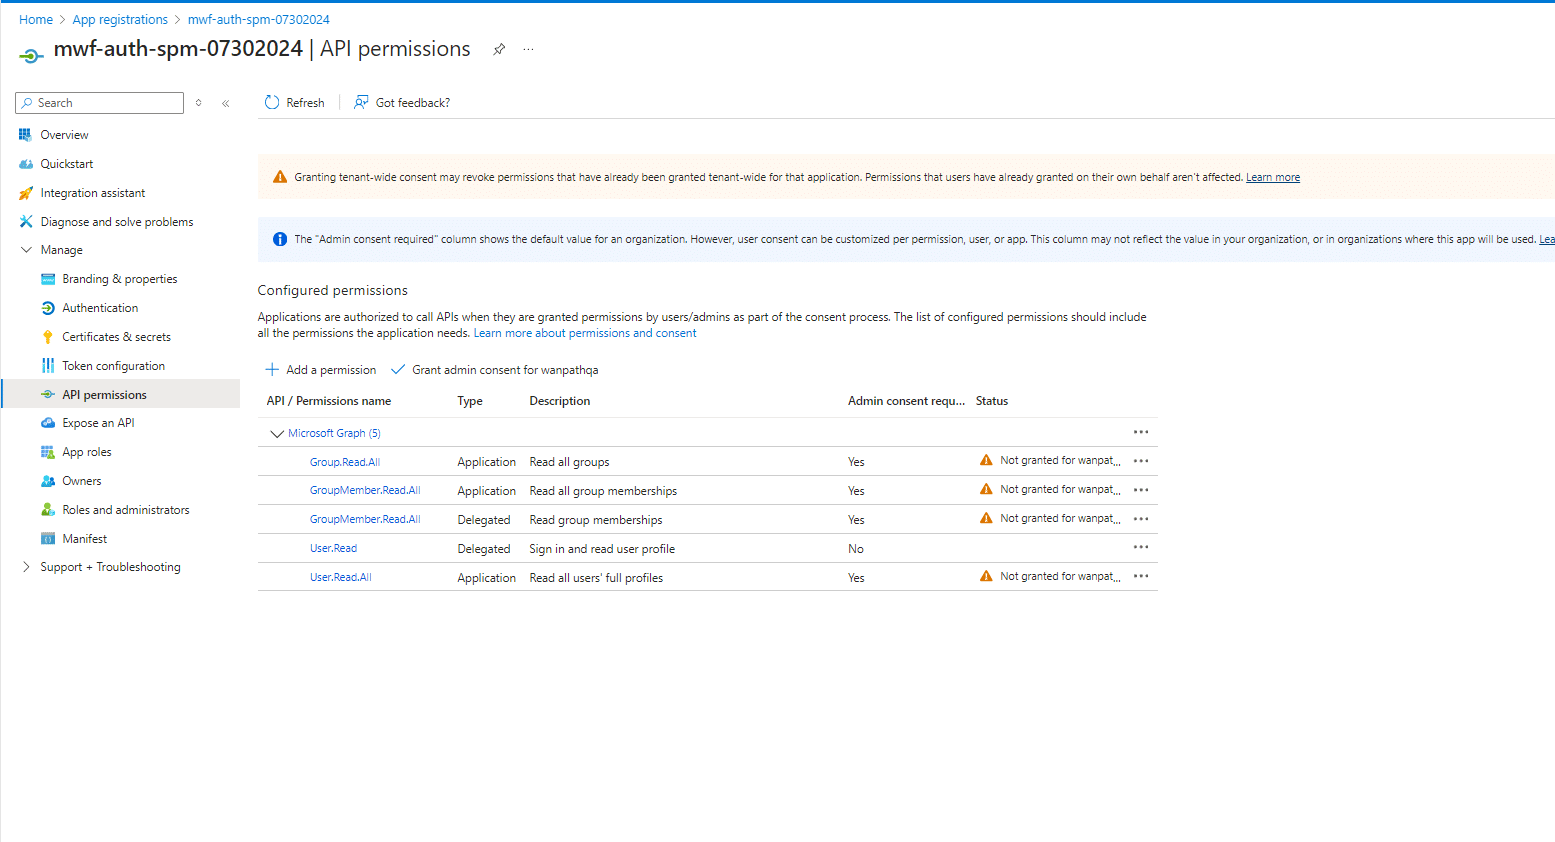Click the Integration assistant rocket icon

tap(26, 193)
